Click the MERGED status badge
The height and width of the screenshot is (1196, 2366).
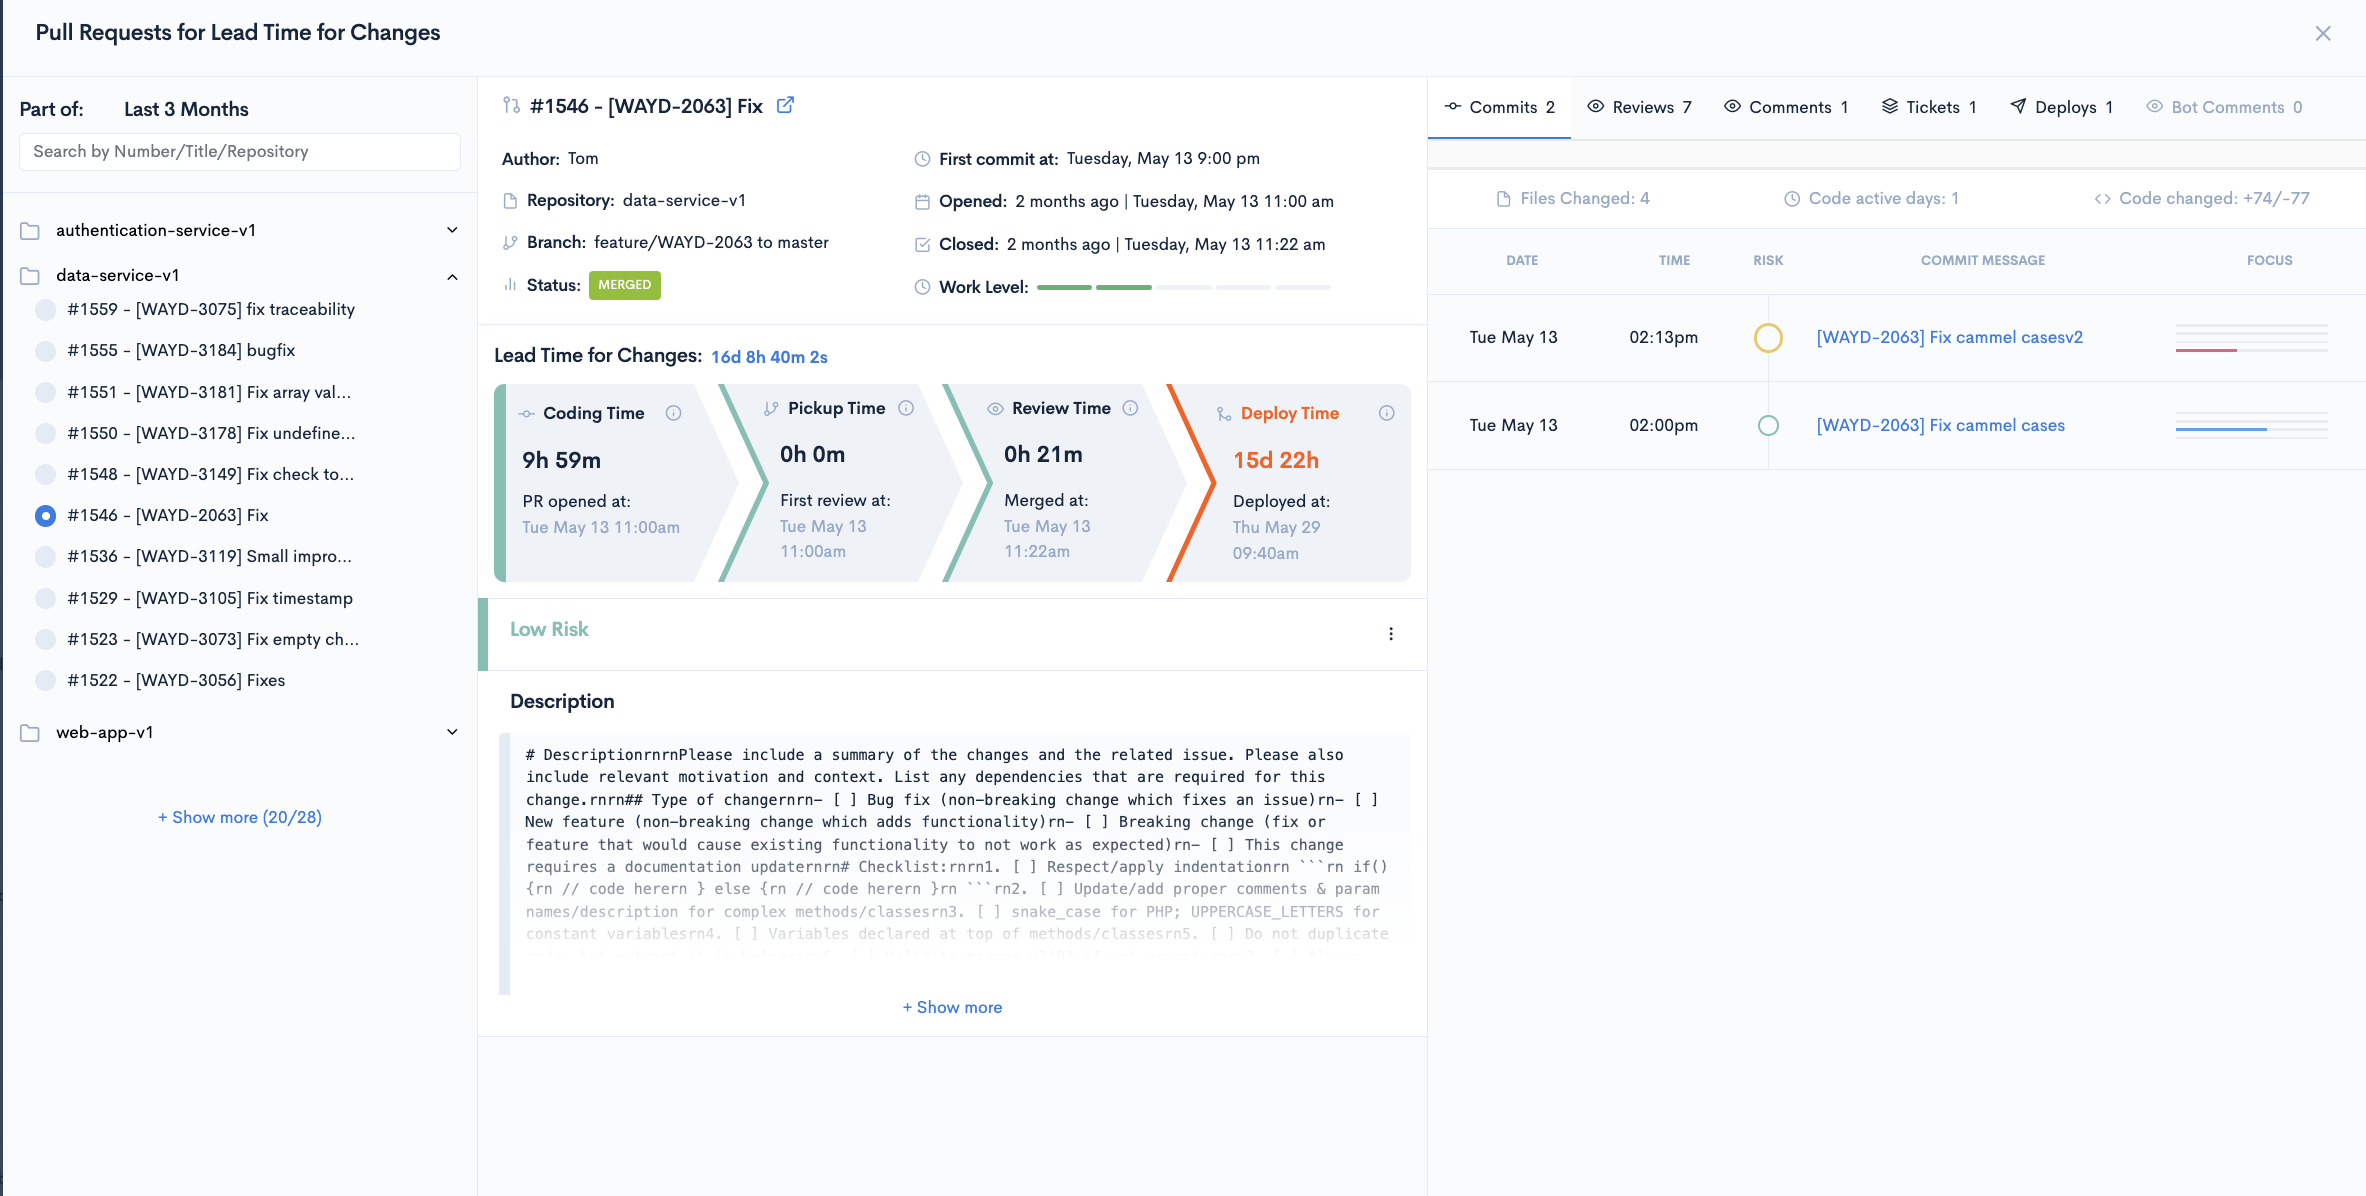point(624,285)
